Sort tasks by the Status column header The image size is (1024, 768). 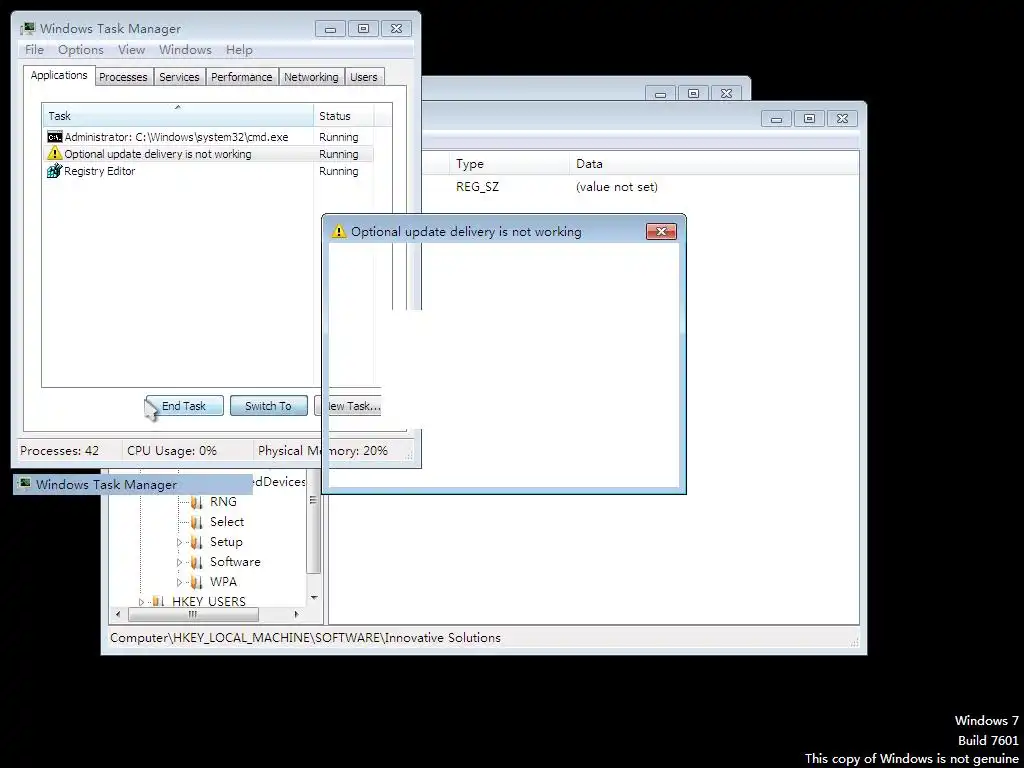(344, 116)
